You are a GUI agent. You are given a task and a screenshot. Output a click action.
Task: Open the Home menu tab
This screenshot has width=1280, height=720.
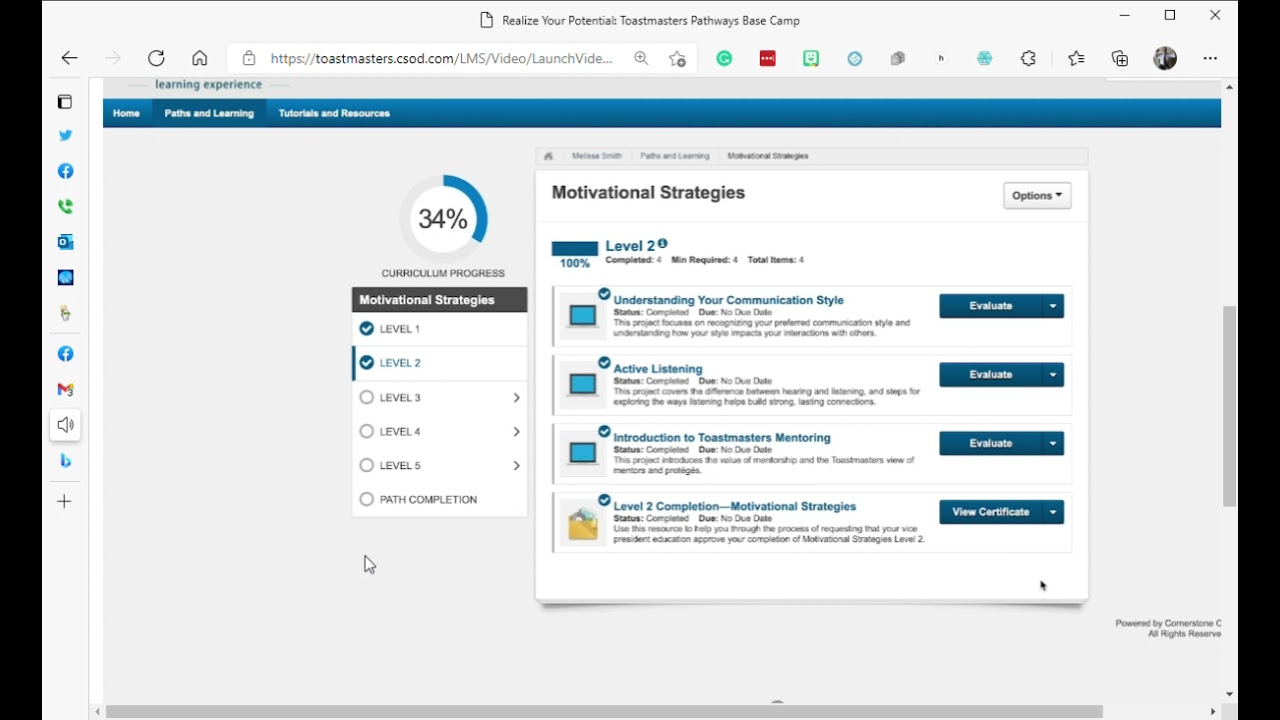126,113
